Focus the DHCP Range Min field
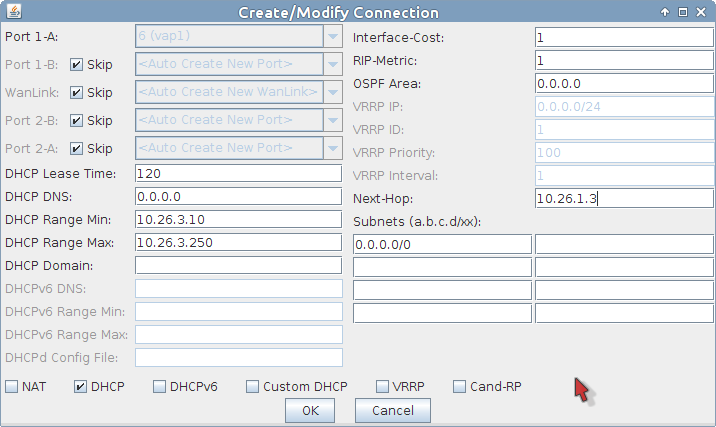The image size is (716, 427). point(238,219)
